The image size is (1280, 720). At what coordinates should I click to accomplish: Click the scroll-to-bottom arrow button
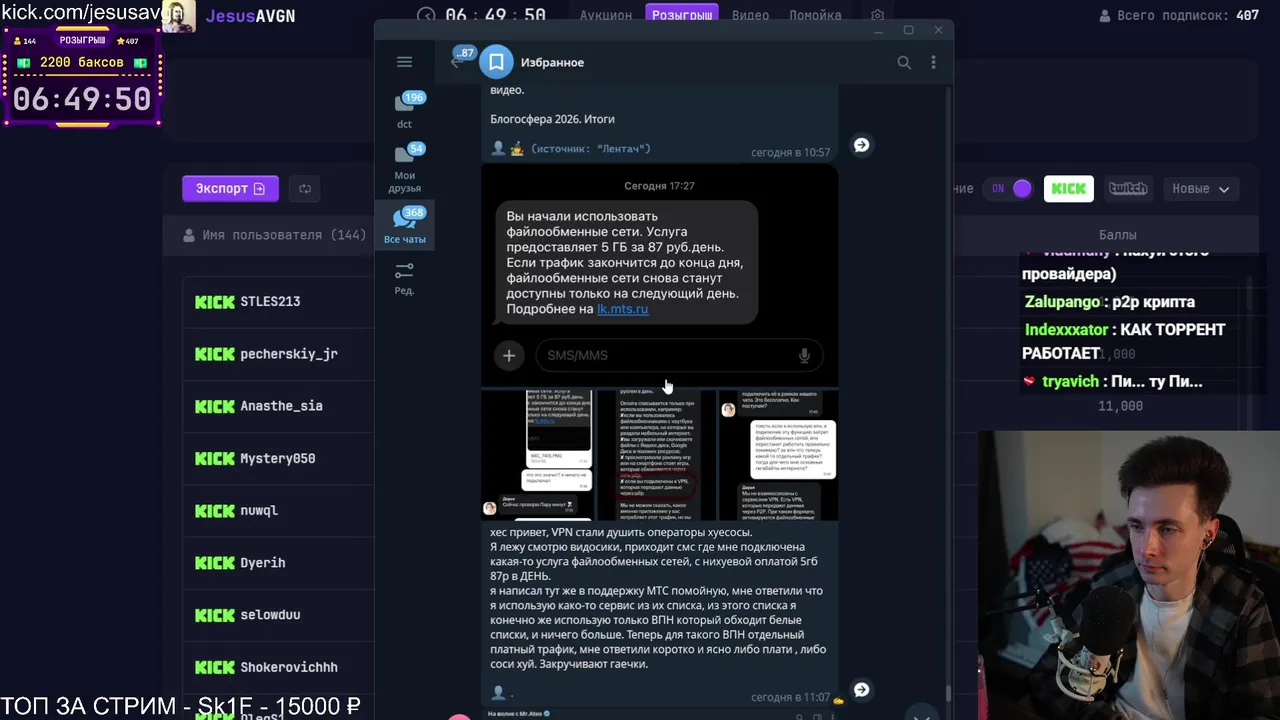pos(921,714)
